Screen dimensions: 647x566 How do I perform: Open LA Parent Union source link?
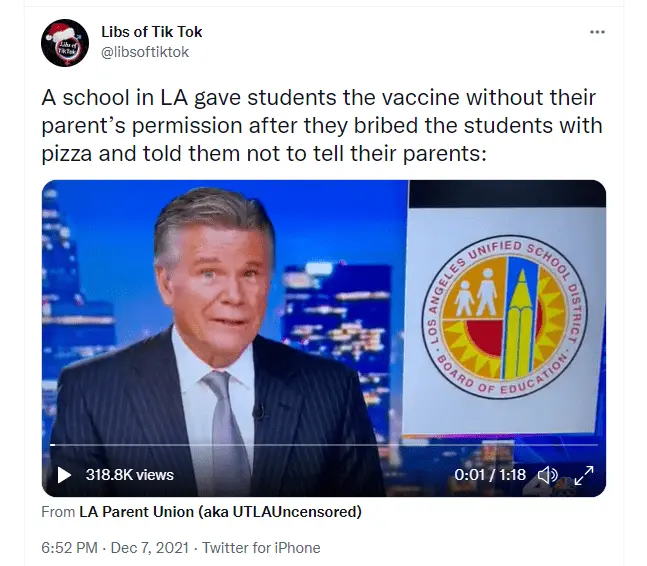220,512
